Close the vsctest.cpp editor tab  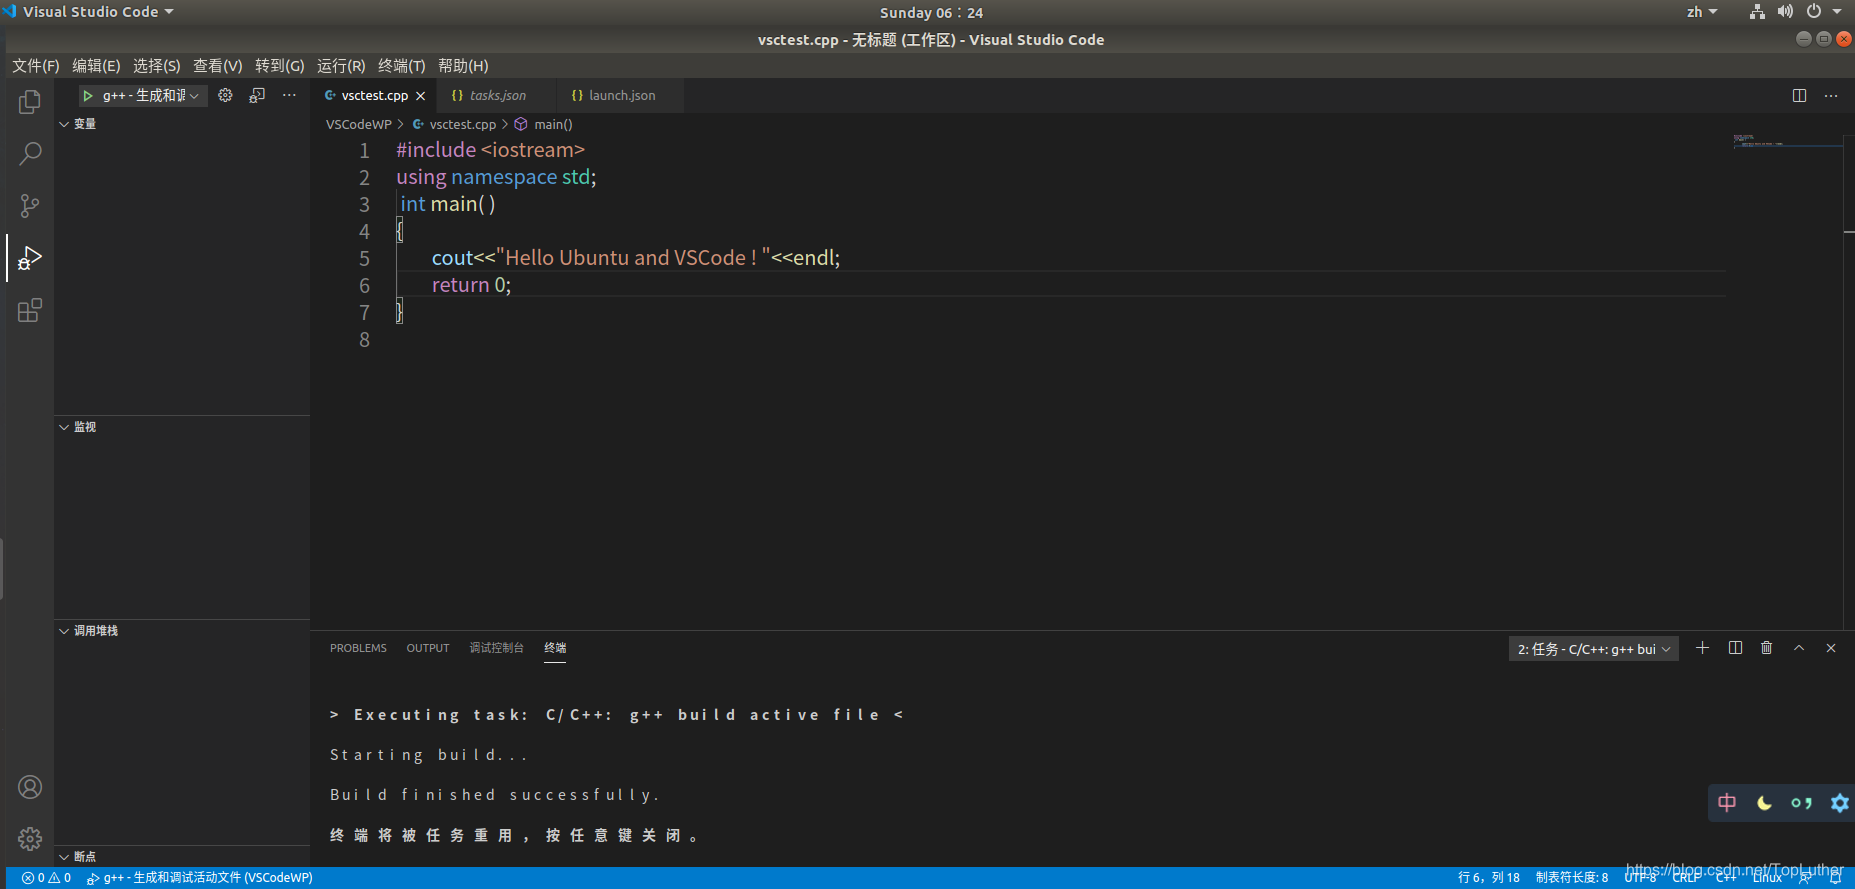click(421, 96)
